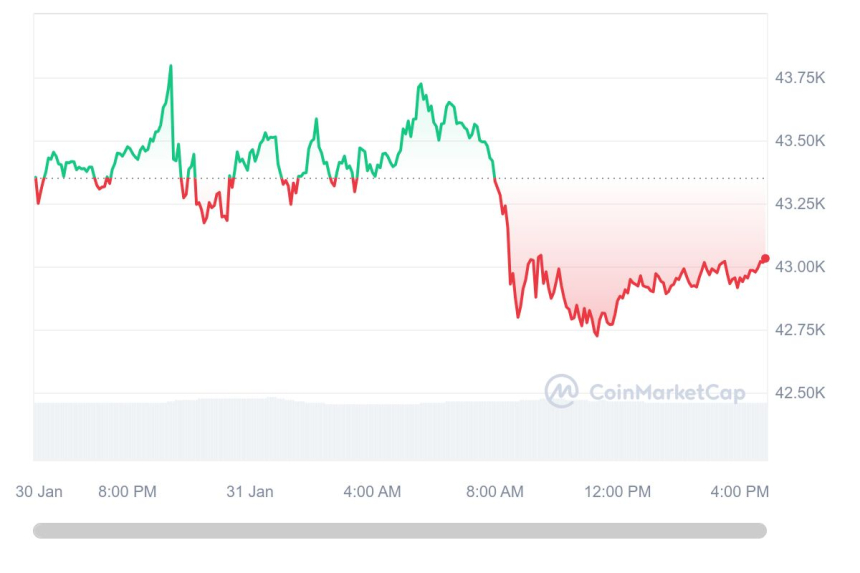The image size is (860, 573).
Task: Select the 12:00 PM time label
Action: [x=618, y=491]
